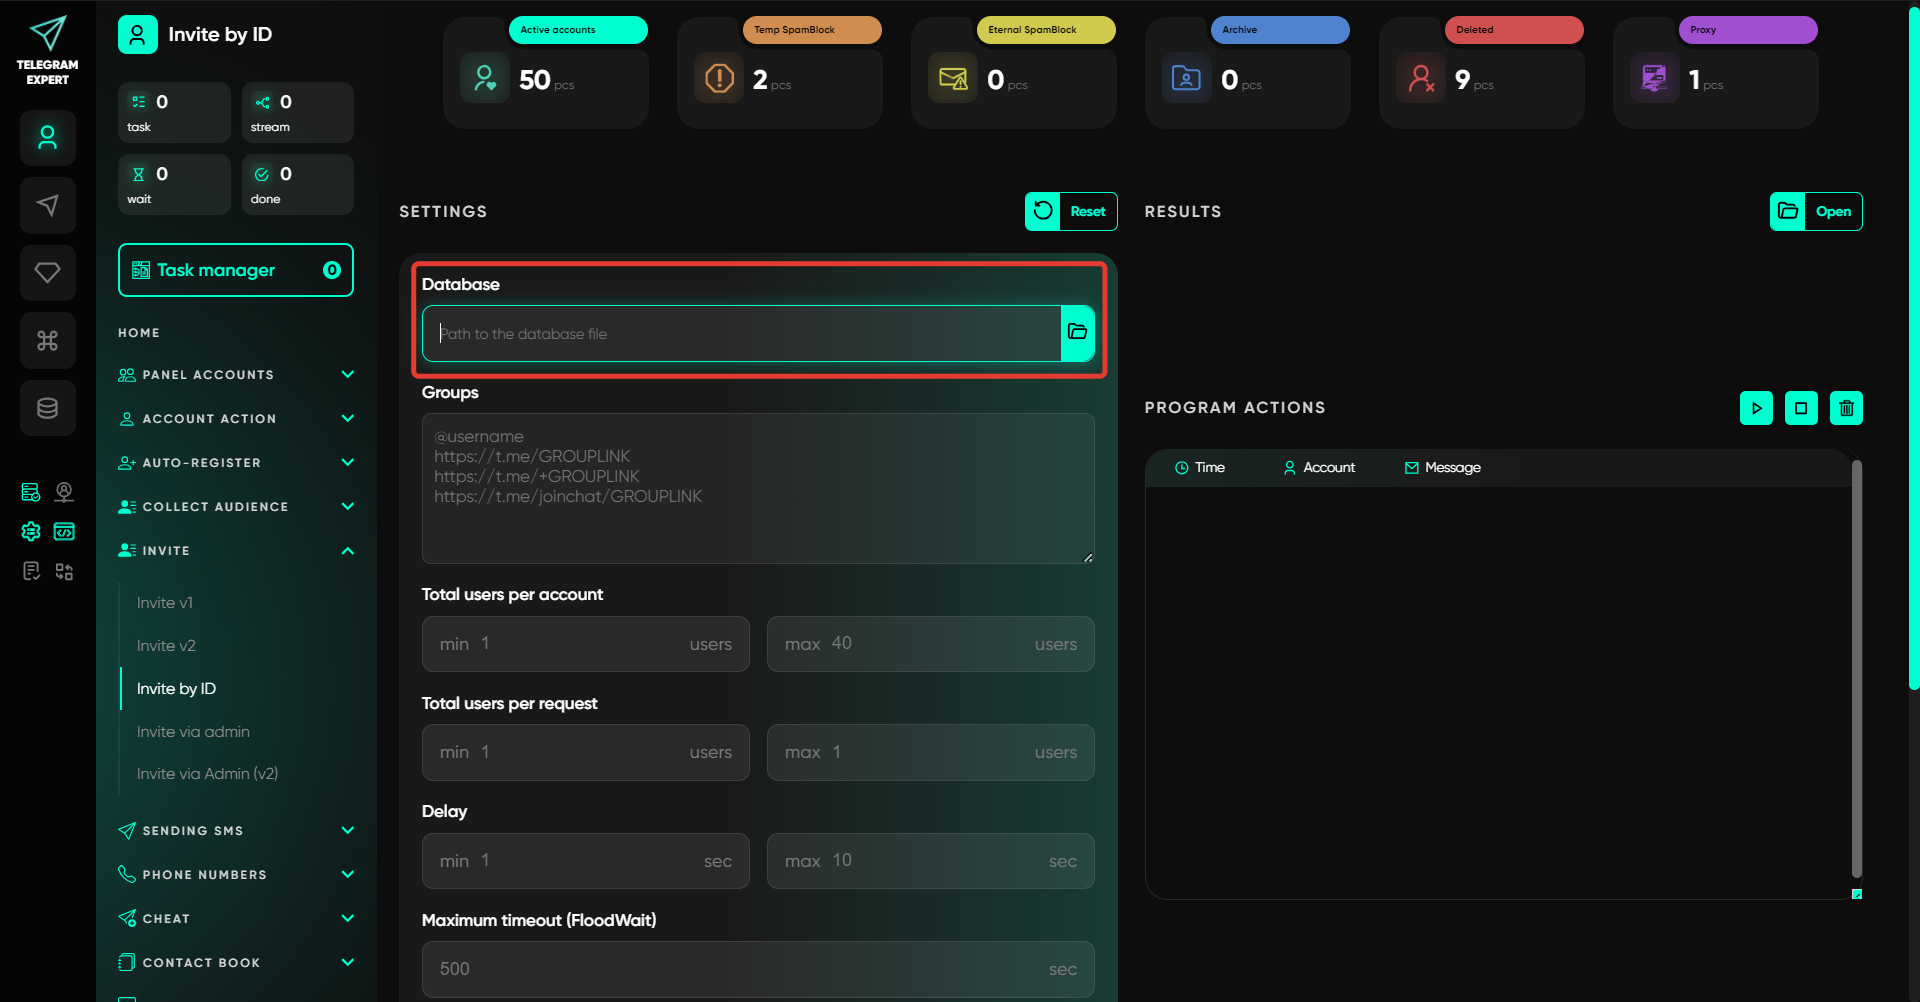Select Invite v1 from the menu

165,603
